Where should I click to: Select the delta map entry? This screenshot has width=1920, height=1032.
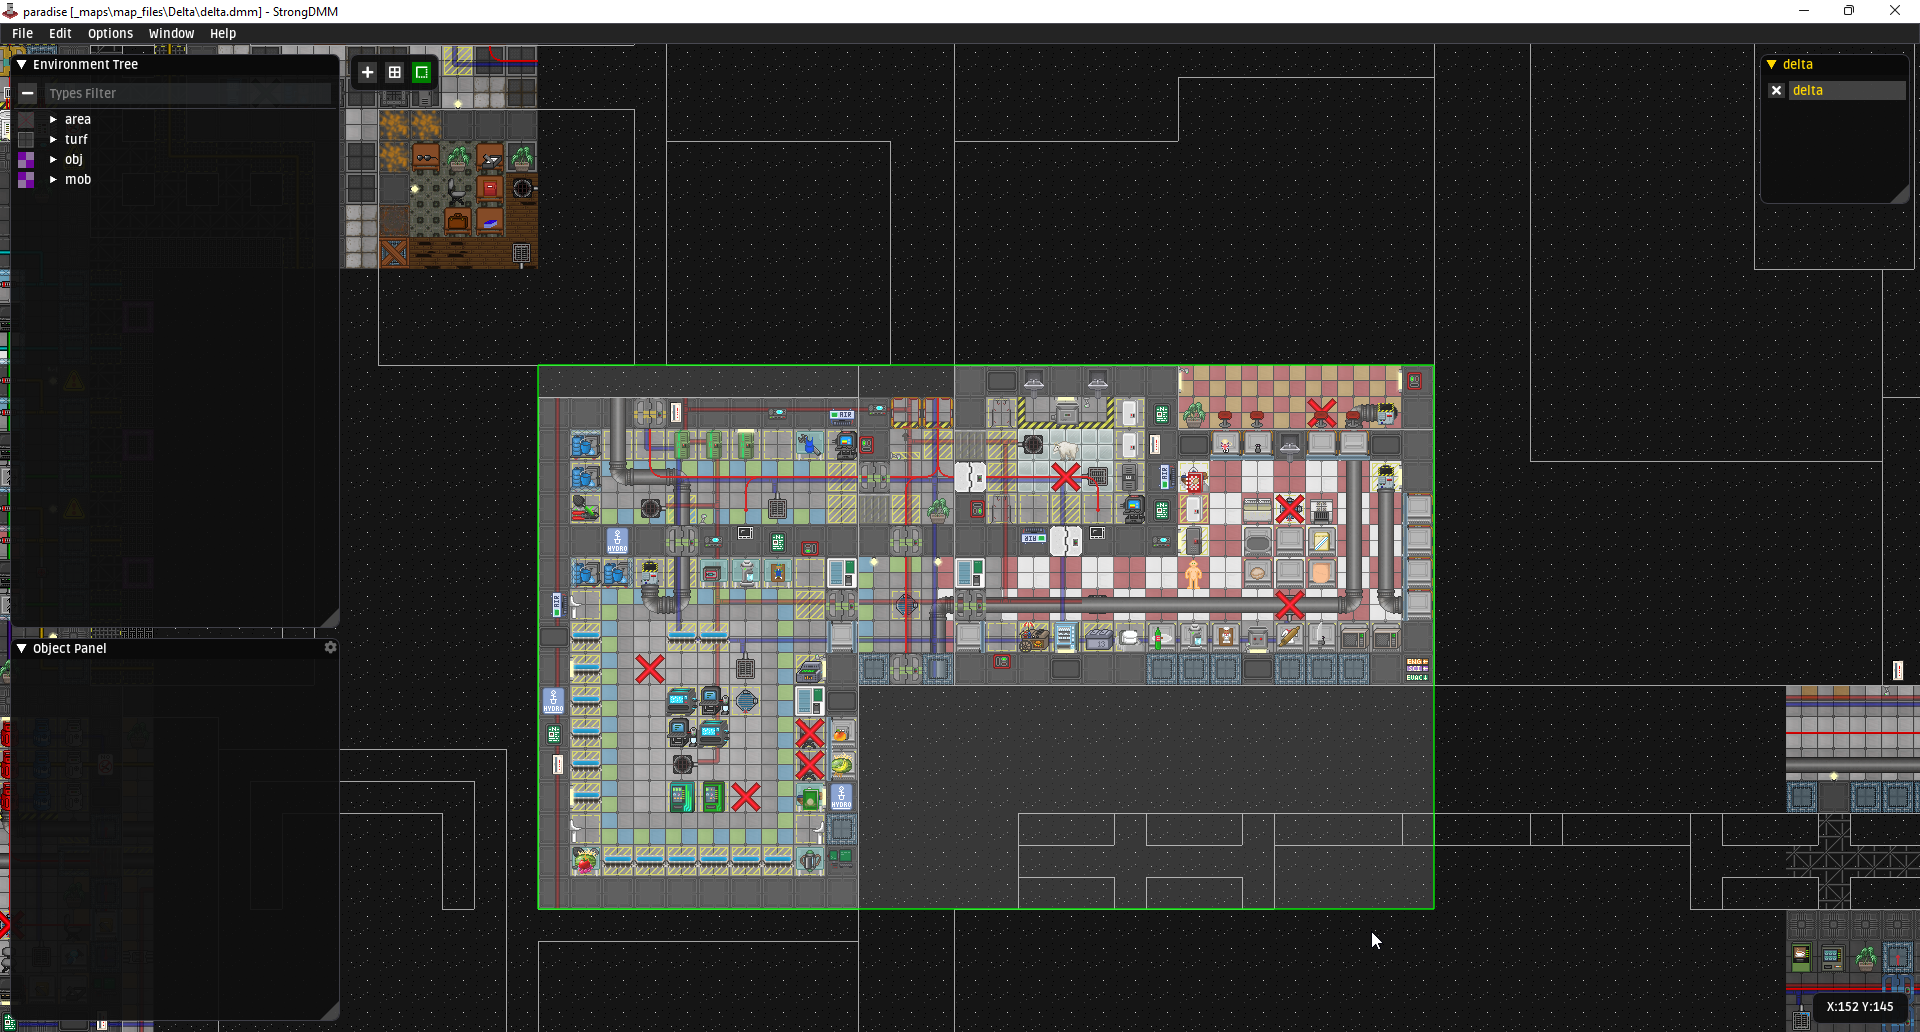click(x=1846, y=90)
